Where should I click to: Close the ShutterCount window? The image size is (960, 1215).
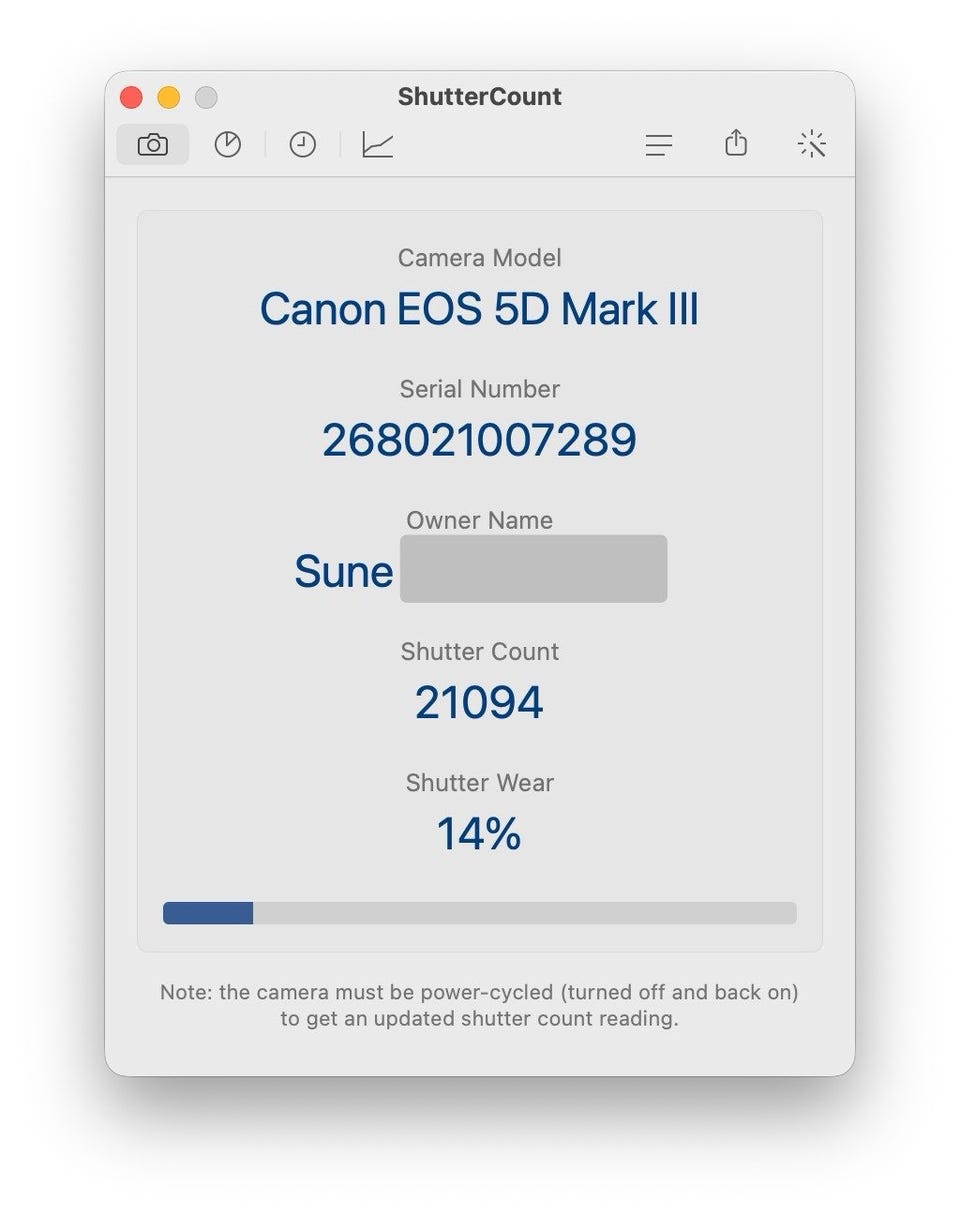pos(131,97)
